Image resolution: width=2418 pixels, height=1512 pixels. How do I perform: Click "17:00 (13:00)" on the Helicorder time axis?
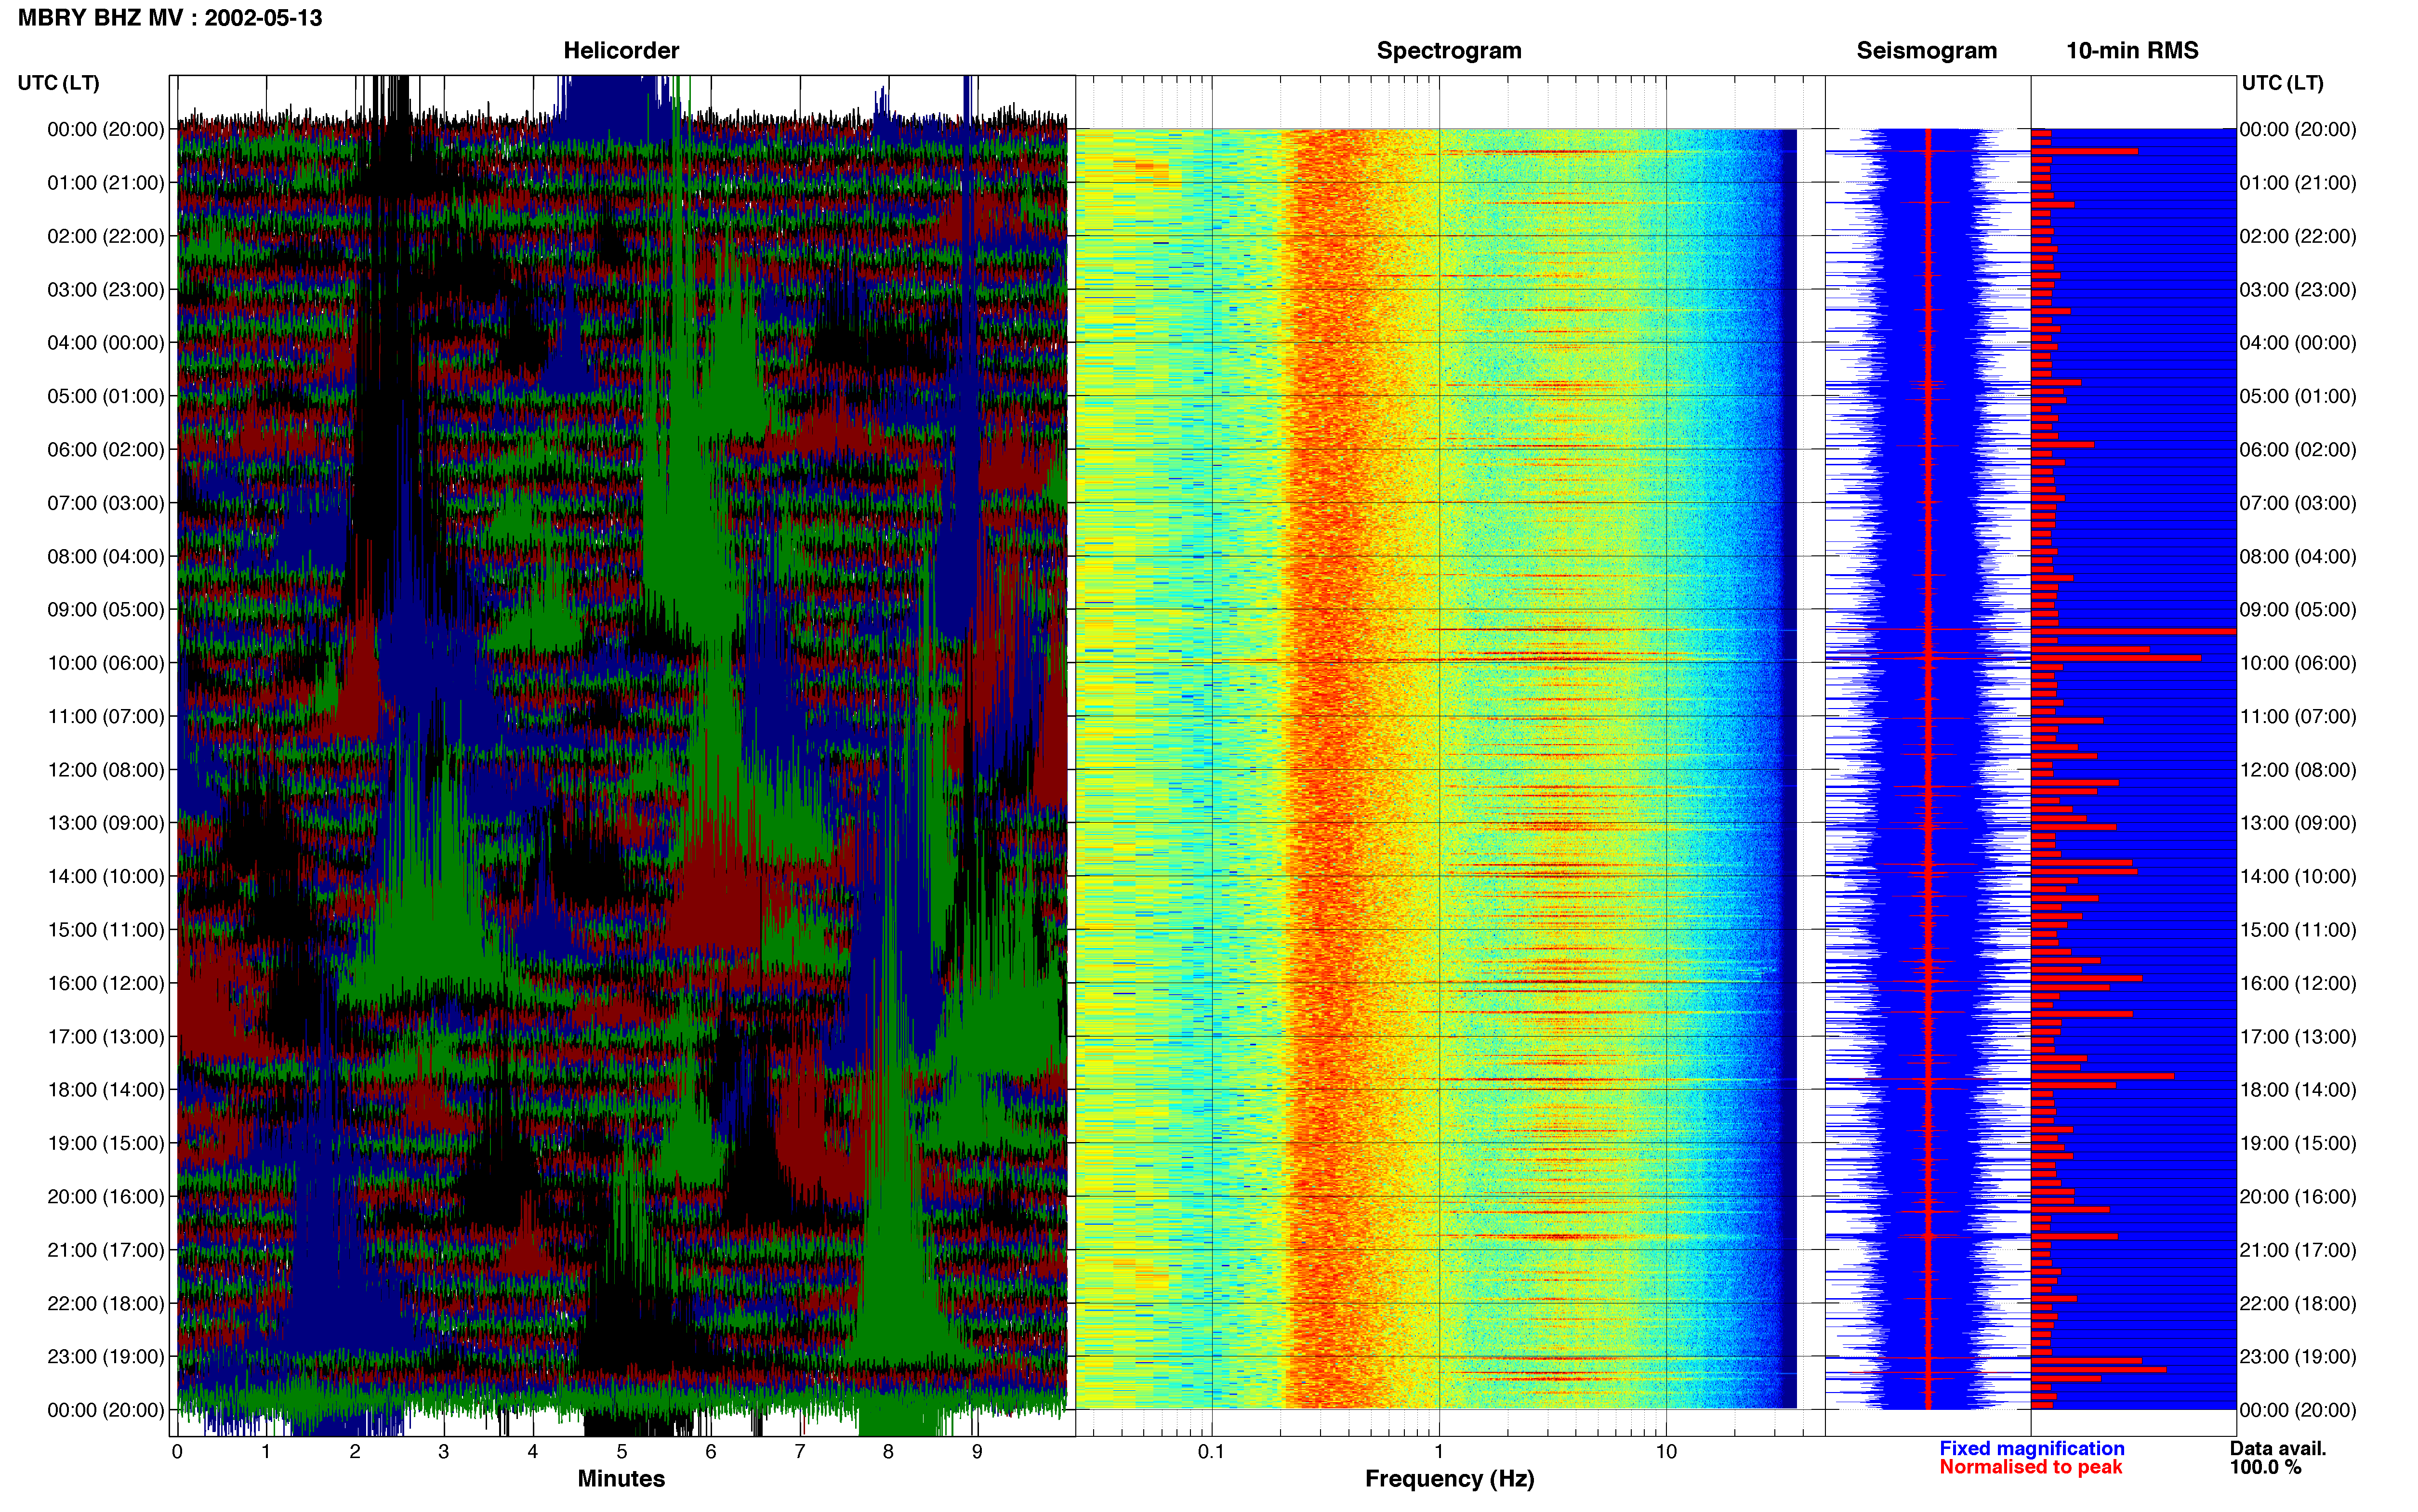106,1037
